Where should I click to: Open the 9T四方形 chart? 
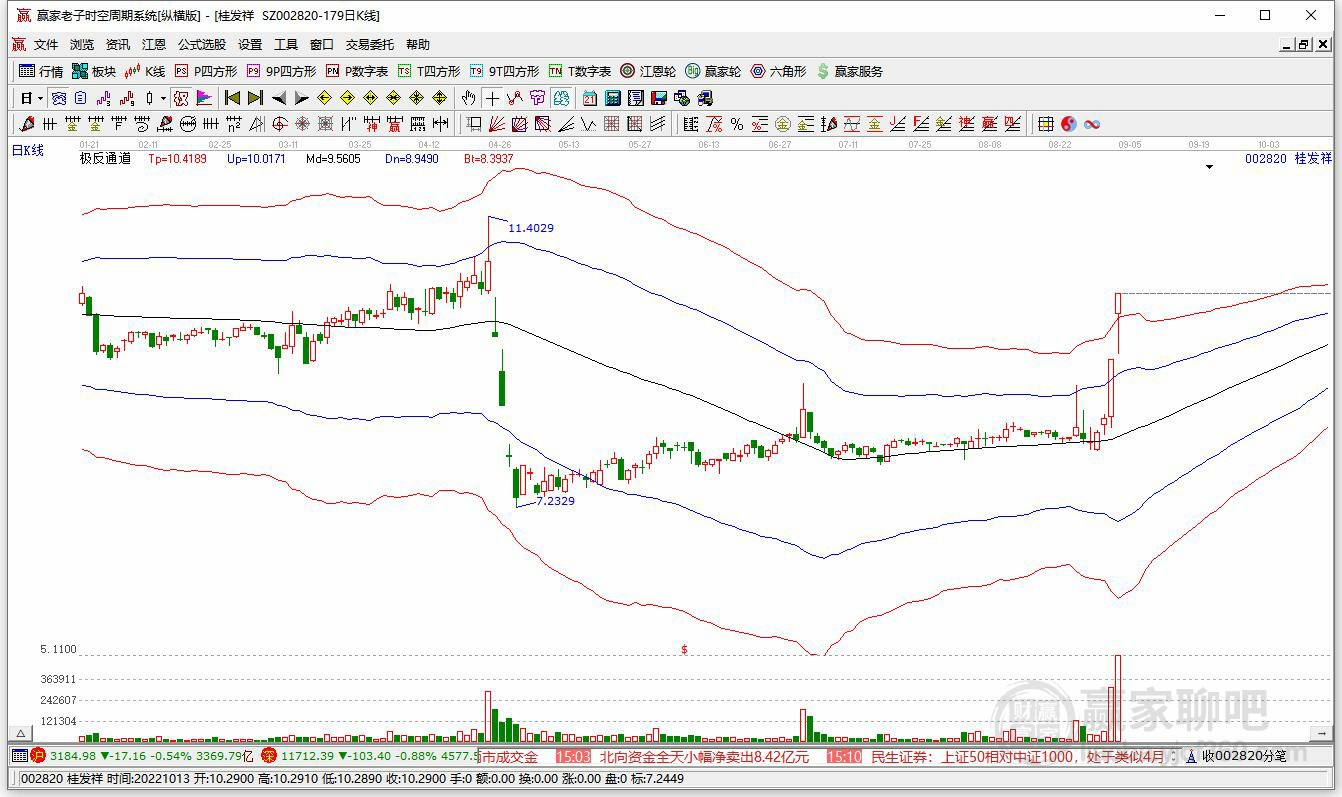click(504, 71)
